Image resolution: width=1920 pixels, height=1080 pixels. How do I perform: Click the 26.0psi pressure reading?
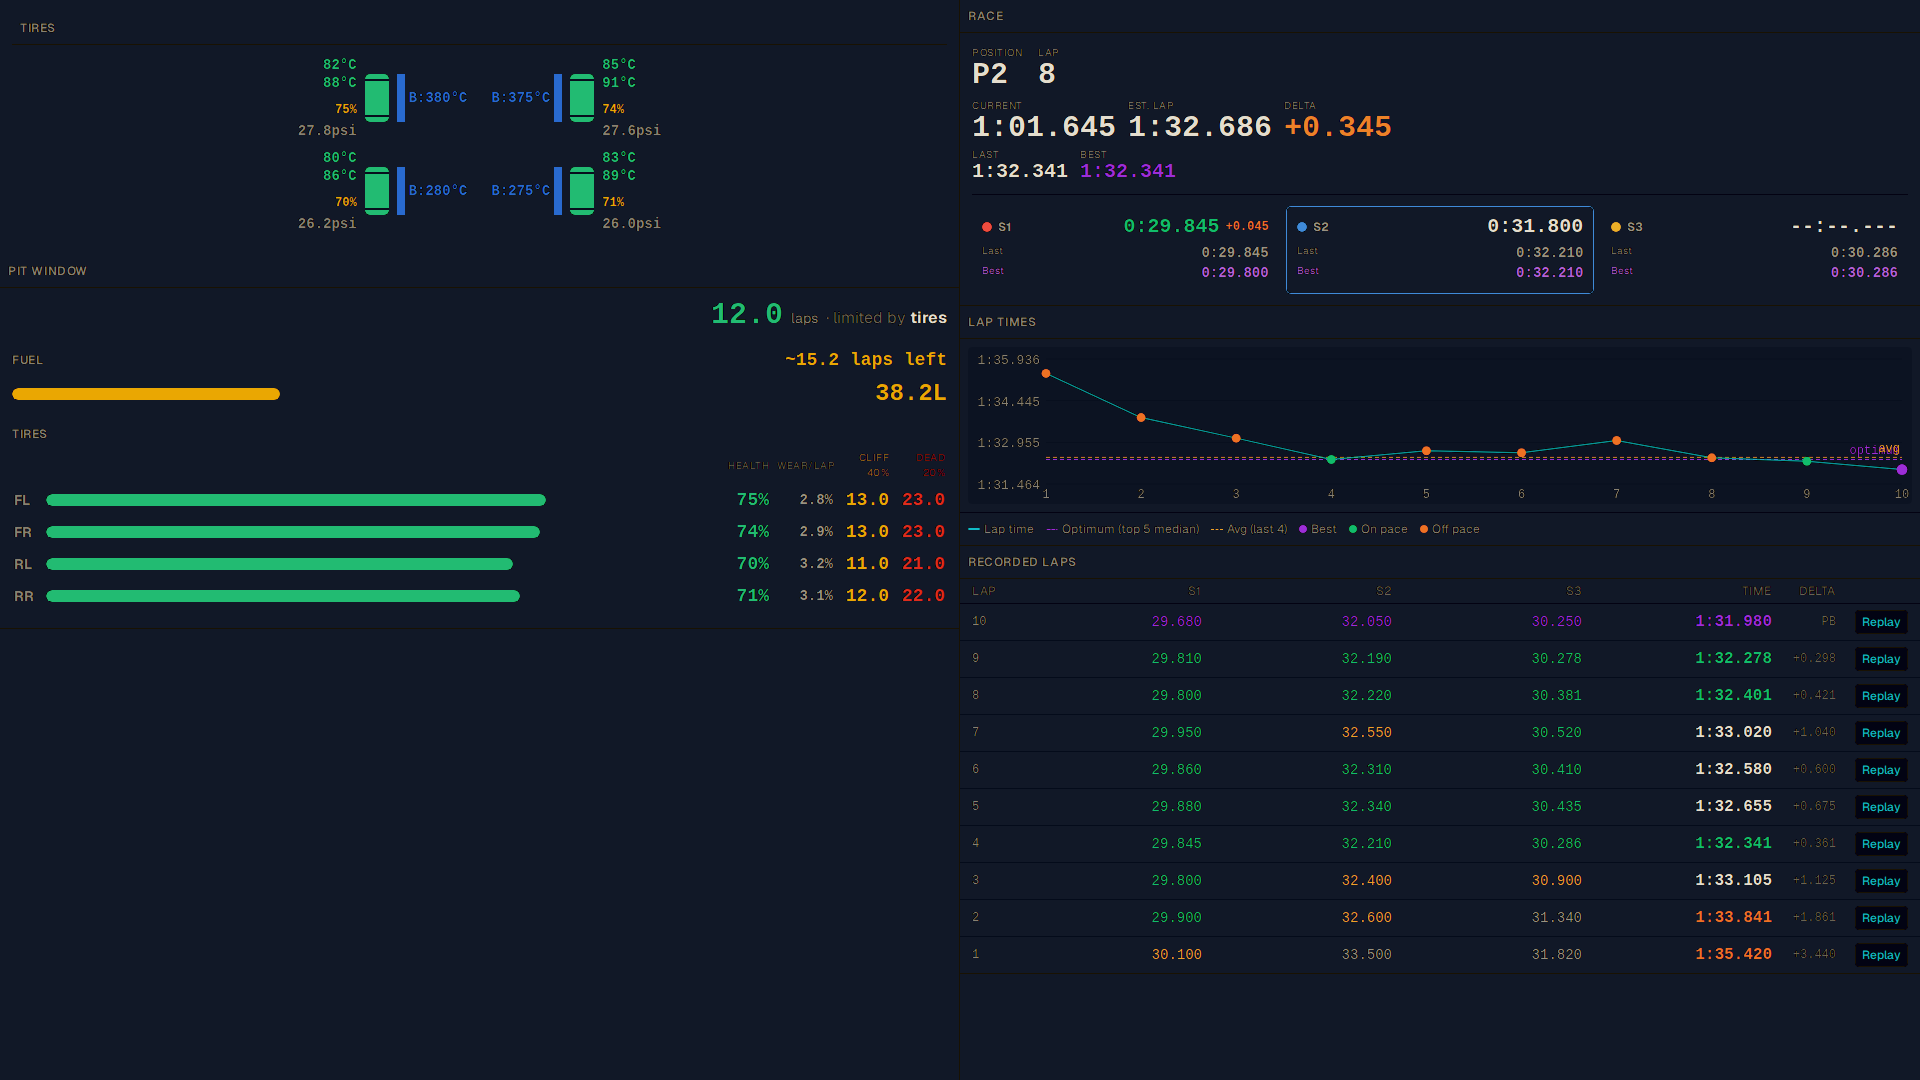tap(631, 224)
